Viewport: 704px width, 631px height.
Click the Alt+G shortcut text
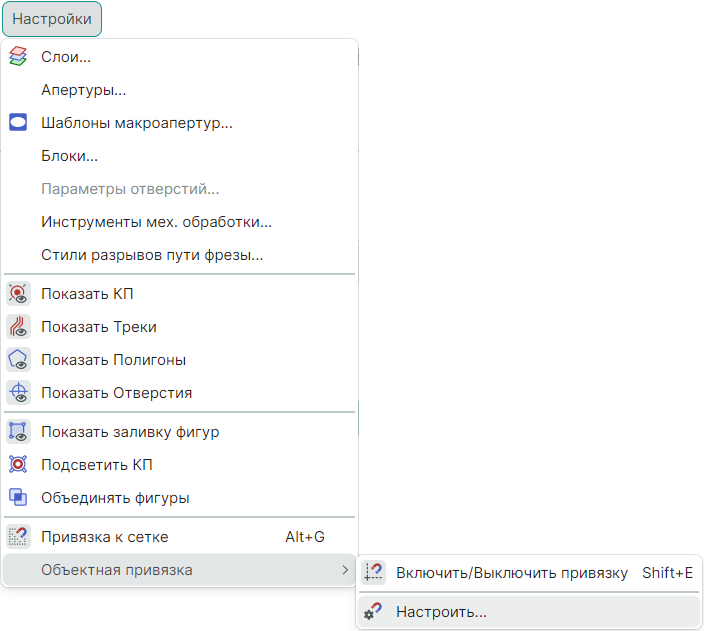coord(305,537)
